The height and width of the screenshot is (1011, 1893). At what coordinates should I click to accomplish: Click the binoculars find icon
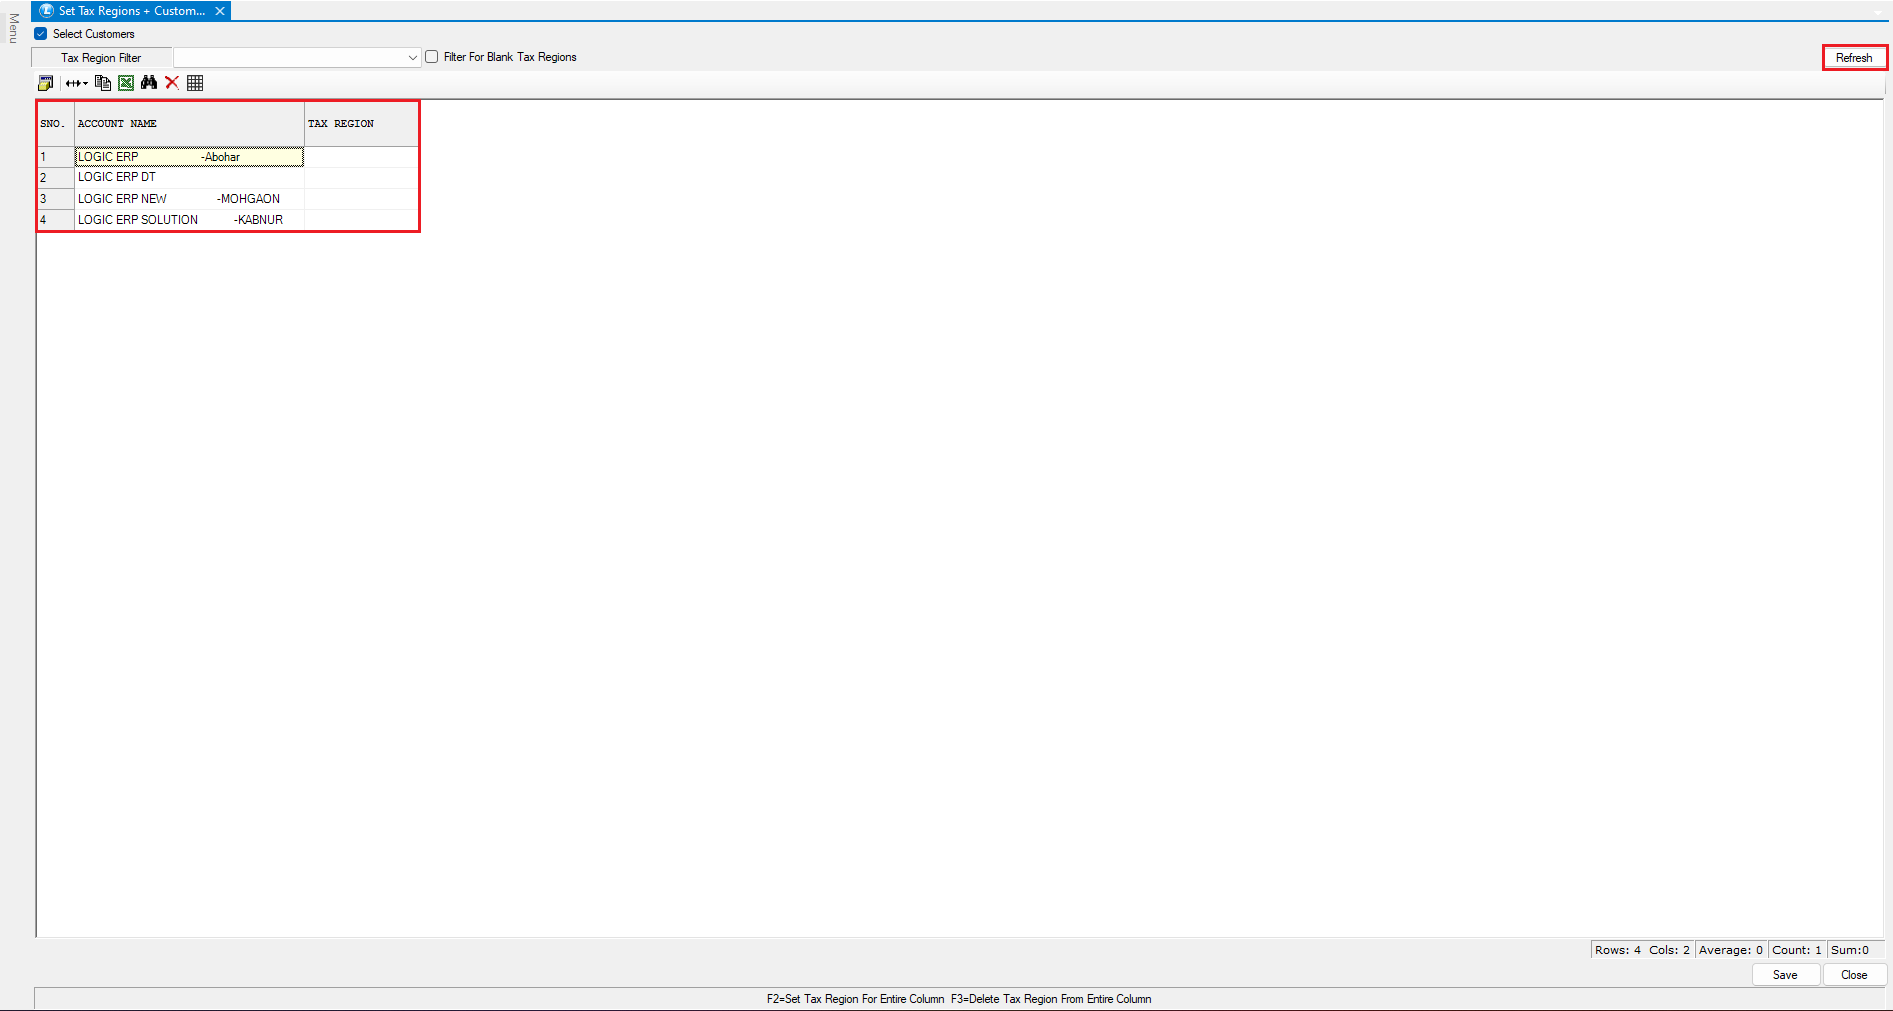point(149,83)
